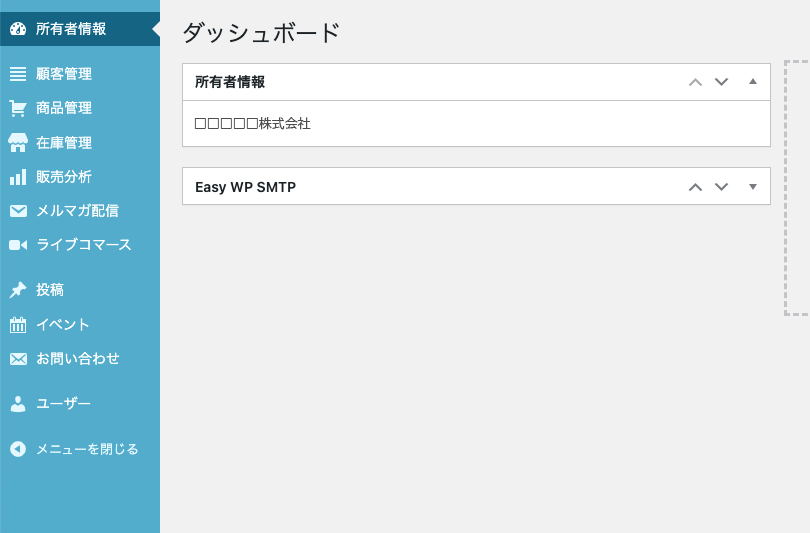810x533 pixels.
Task: Click the pushpin icon beside 投稿
Action: tap(18, 290)
